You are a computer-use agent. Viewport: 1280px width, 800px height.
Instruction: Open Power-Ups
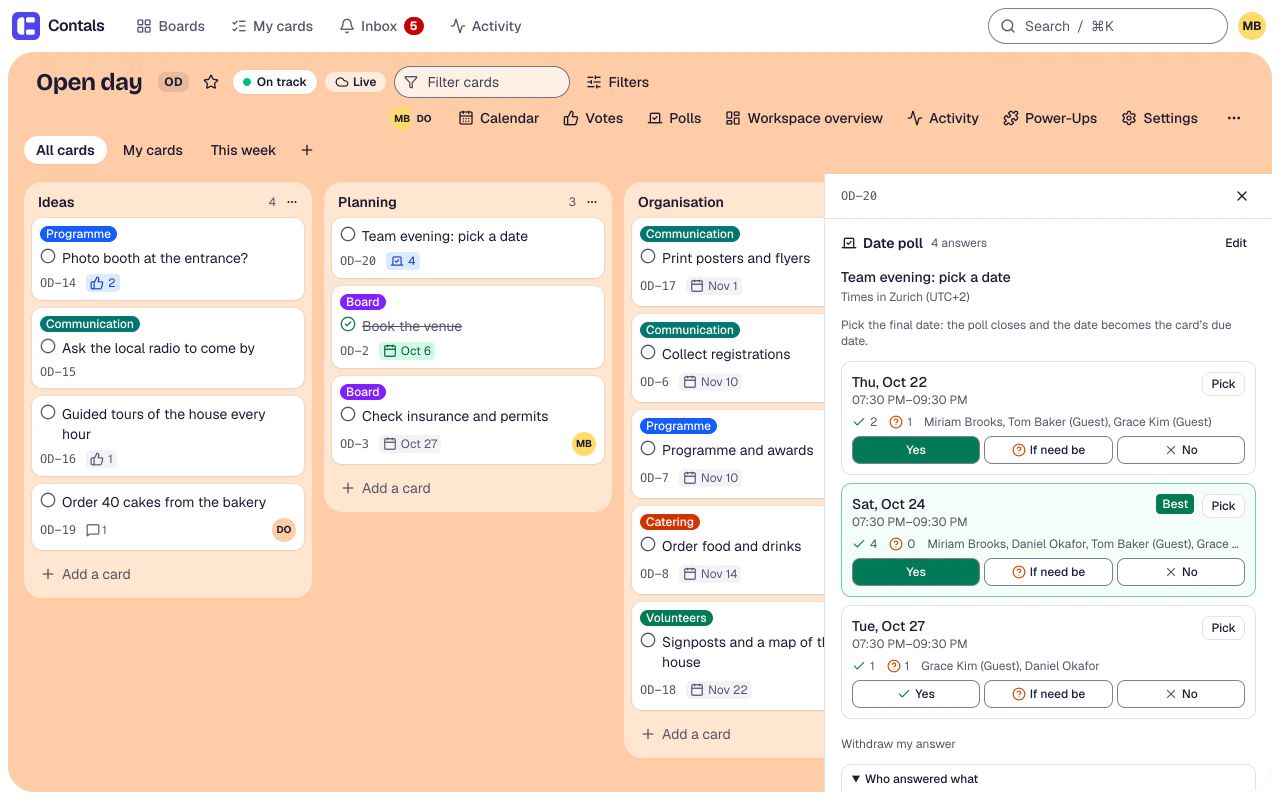[1050, 118]
